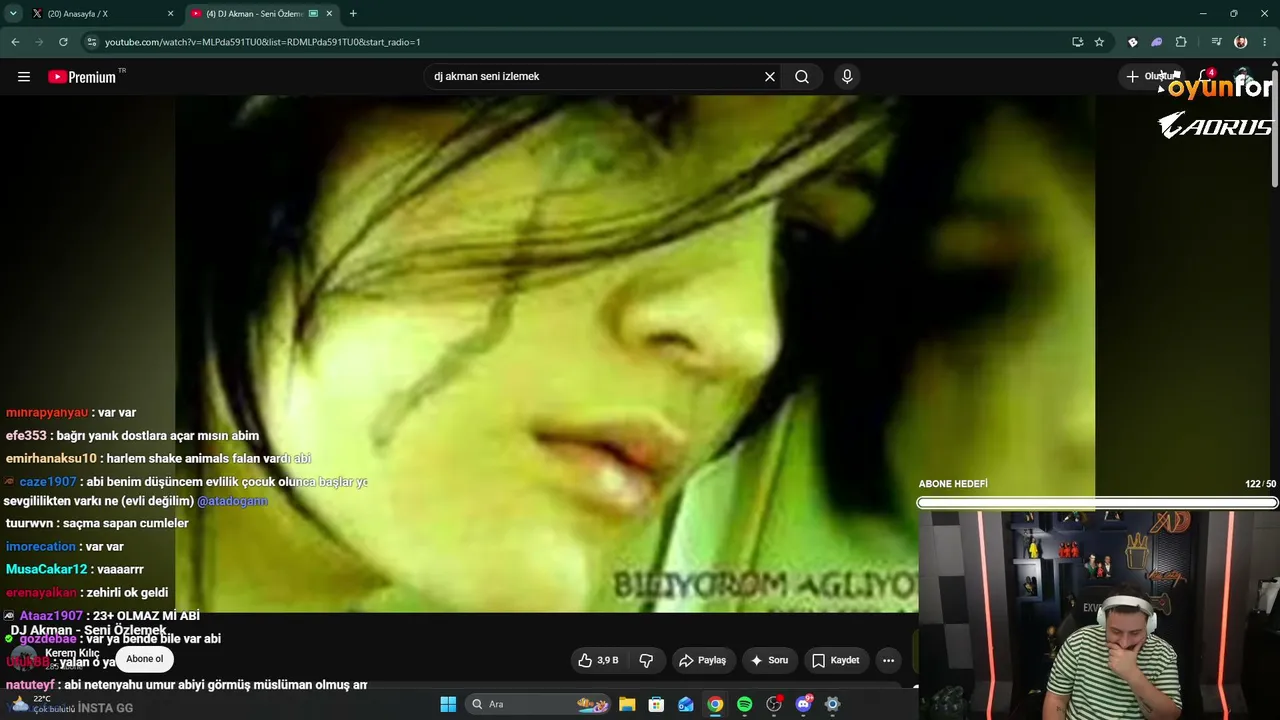Like the DJ Akman video
Screen dimensions: 1280x720
tap(598, 660)
